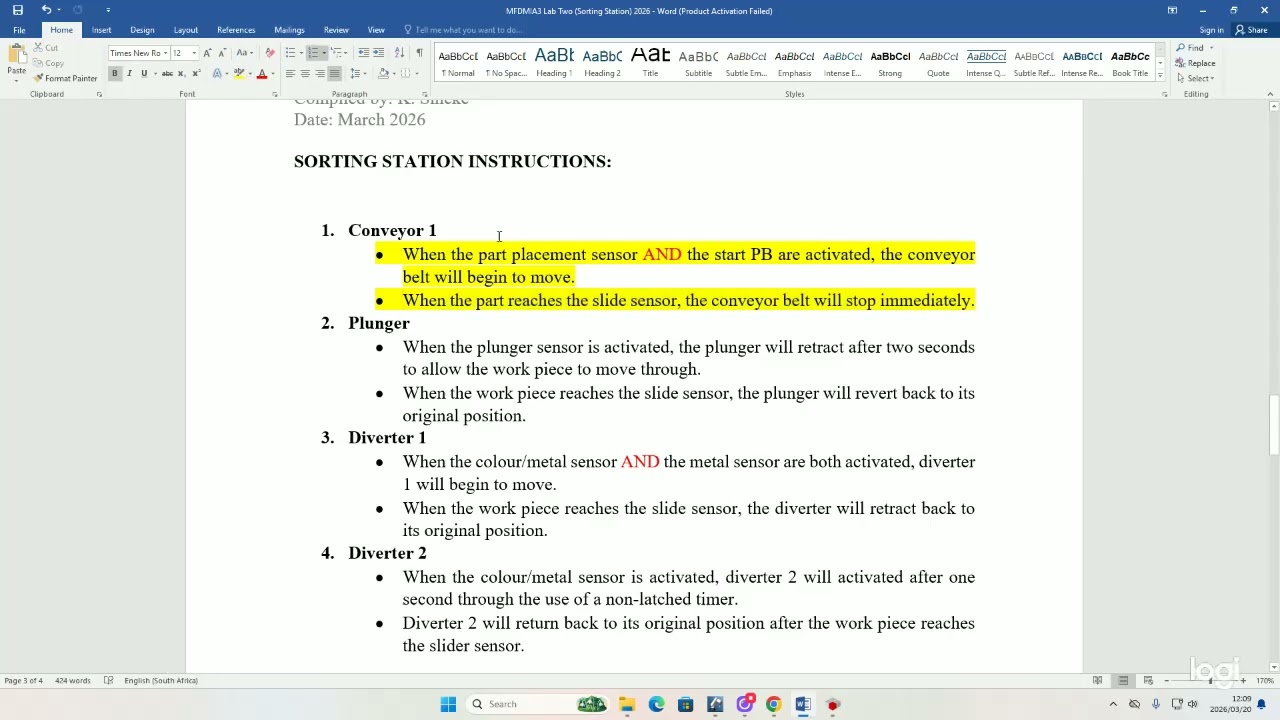Viewport: 1280px width, 720px height.
Task: Open the Select dropdown in Editing group
Action: [1196, 78]
